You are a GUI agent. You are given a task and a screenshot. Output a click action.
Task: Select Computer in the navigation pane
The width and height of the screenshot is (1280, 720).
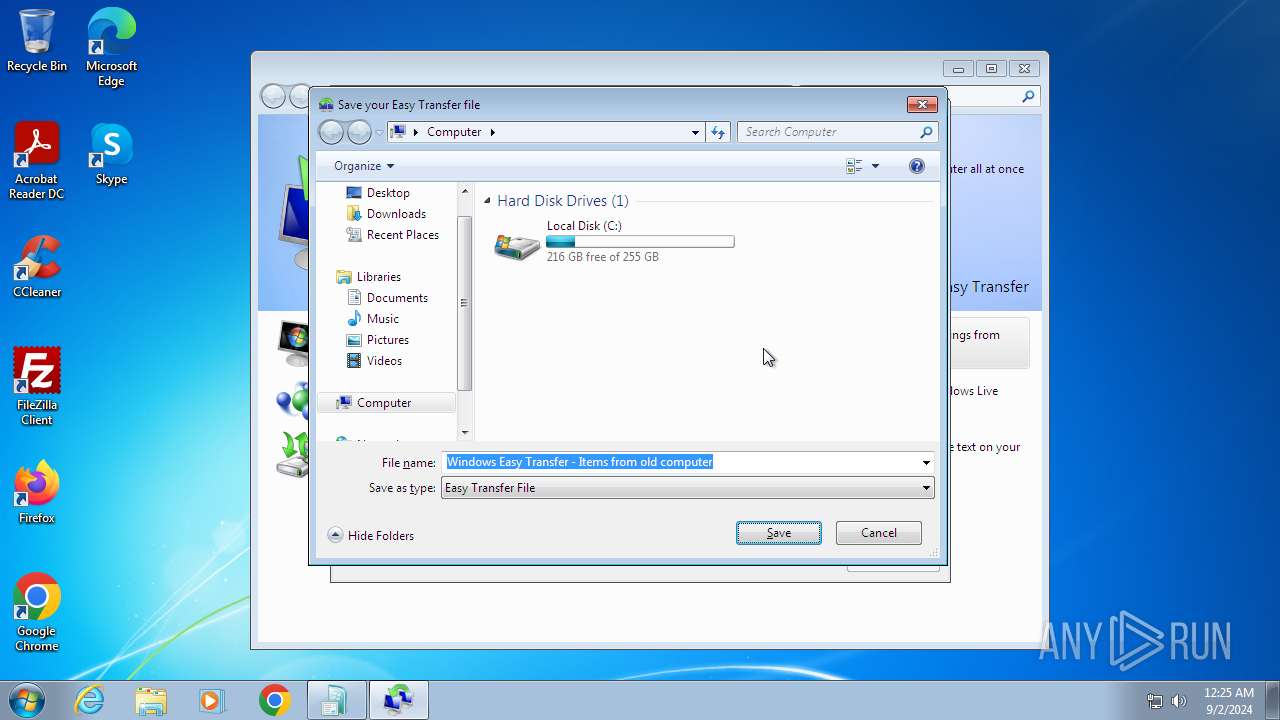(384, 403)
